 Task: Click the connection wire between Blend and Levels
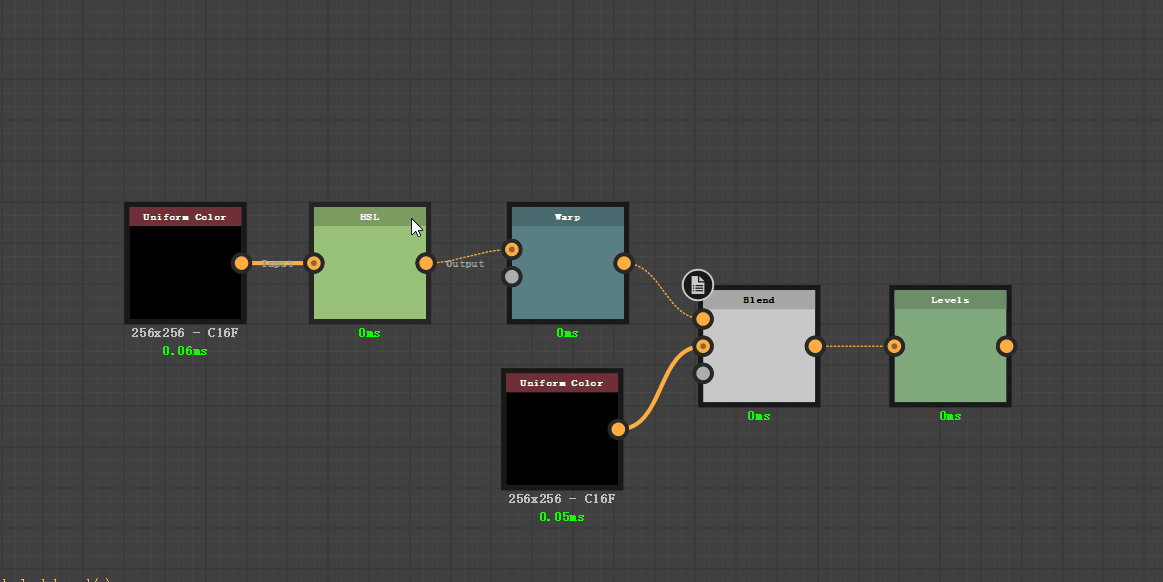tap(855, 346)
